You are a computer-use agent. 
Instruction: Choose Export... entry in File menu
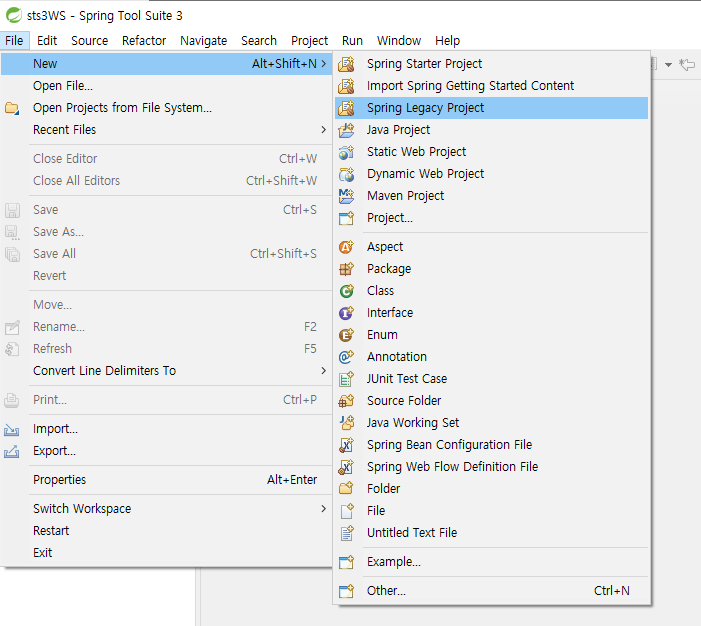[x=166, y=451]
